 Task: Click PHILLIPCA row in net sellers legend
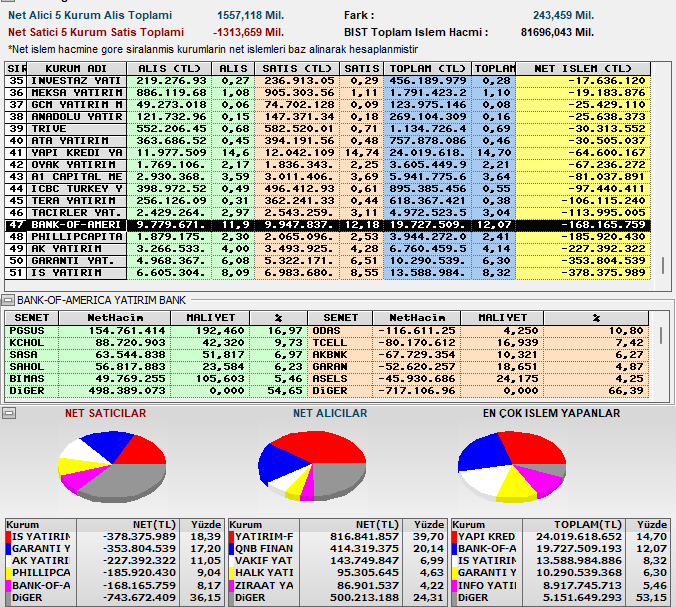point(114,573)
